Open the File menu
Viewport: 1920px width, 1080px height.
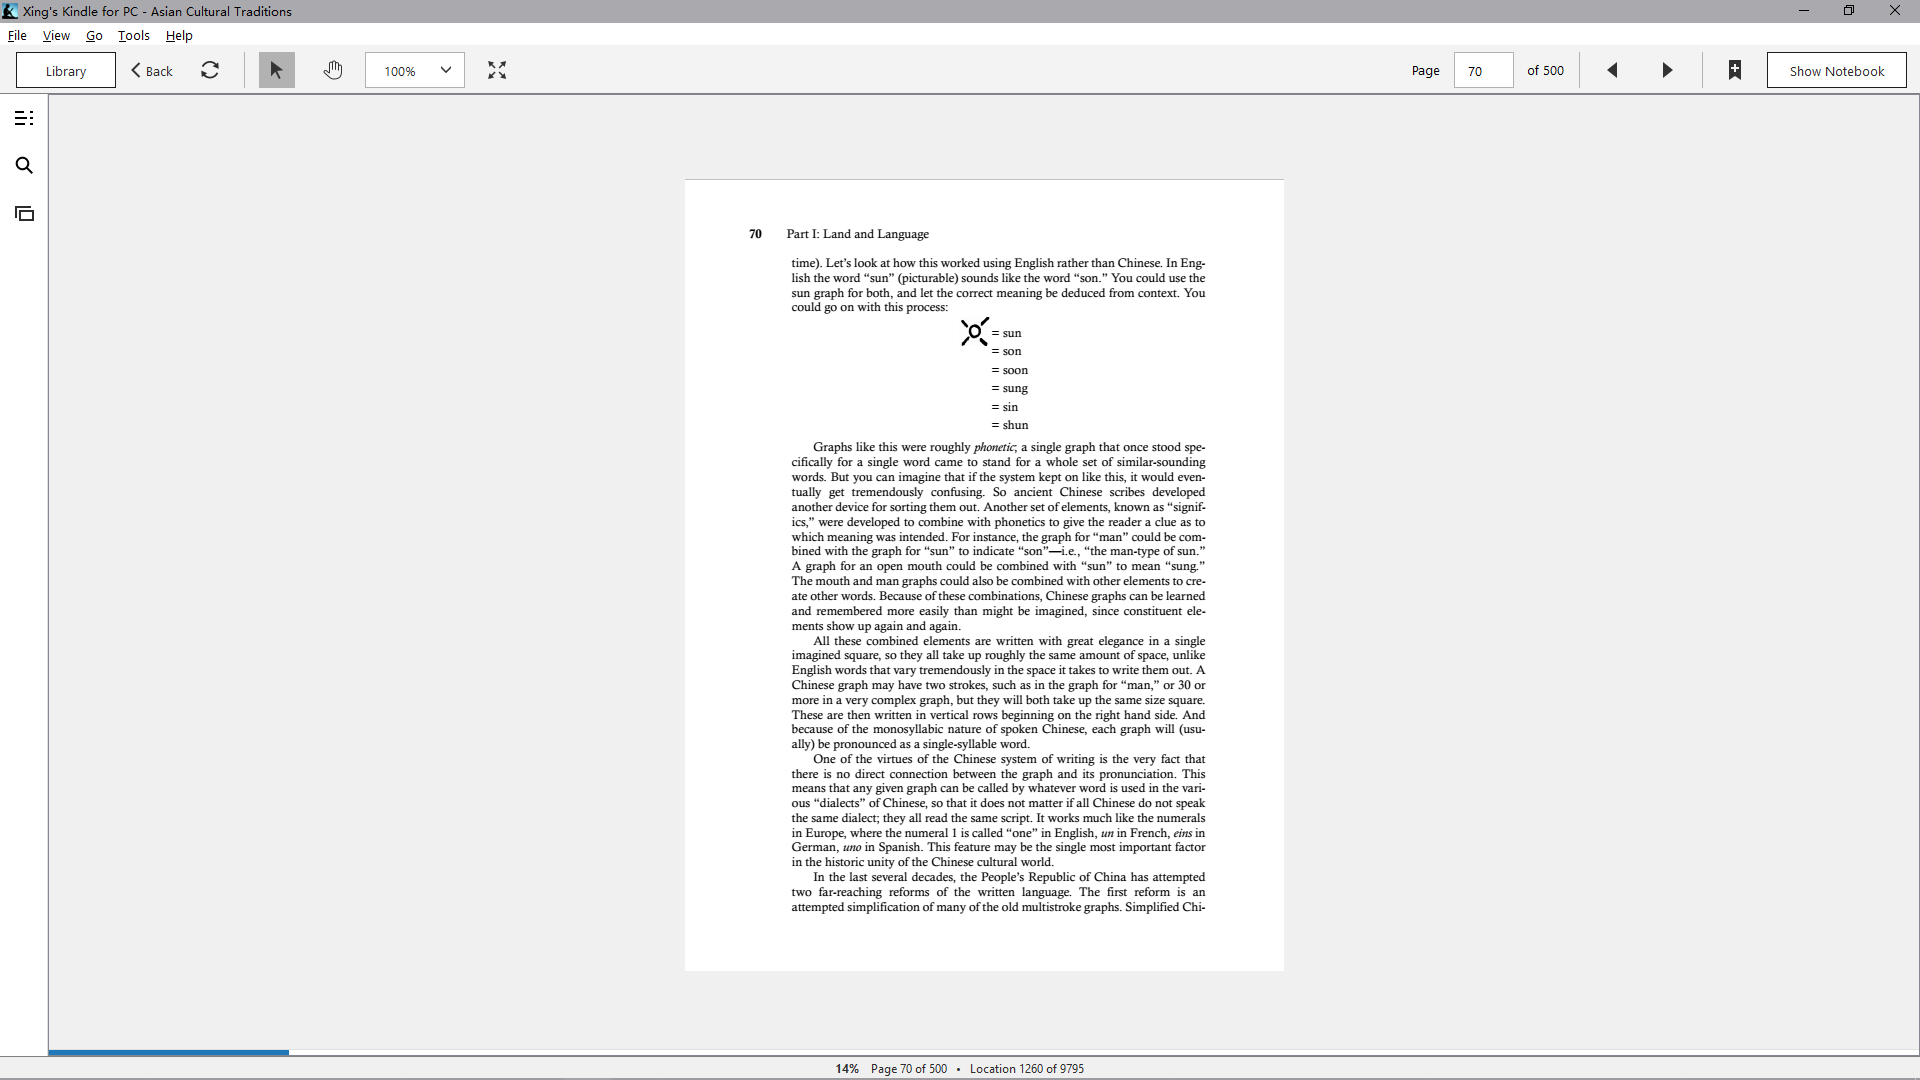click(x=17, y=35)
